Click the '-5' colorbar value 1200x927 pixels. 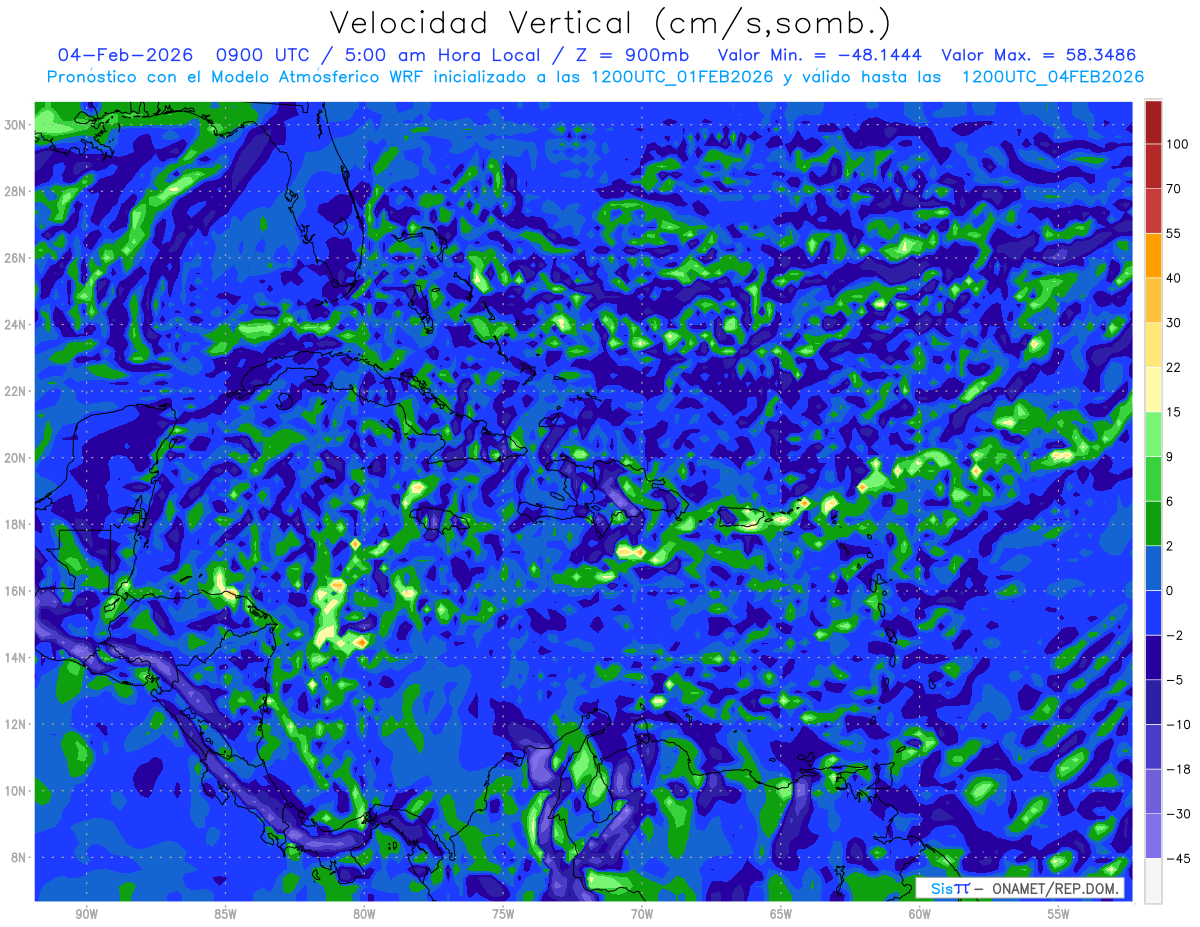[1174, 679]
